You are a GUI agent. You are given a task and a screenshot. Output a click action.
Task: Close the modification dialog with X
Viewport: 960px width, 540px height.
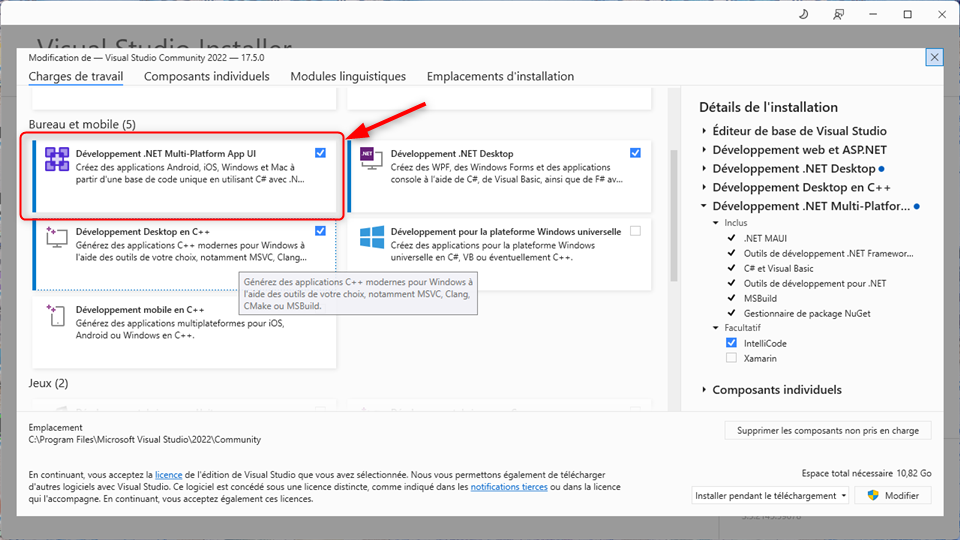[934, 58]
